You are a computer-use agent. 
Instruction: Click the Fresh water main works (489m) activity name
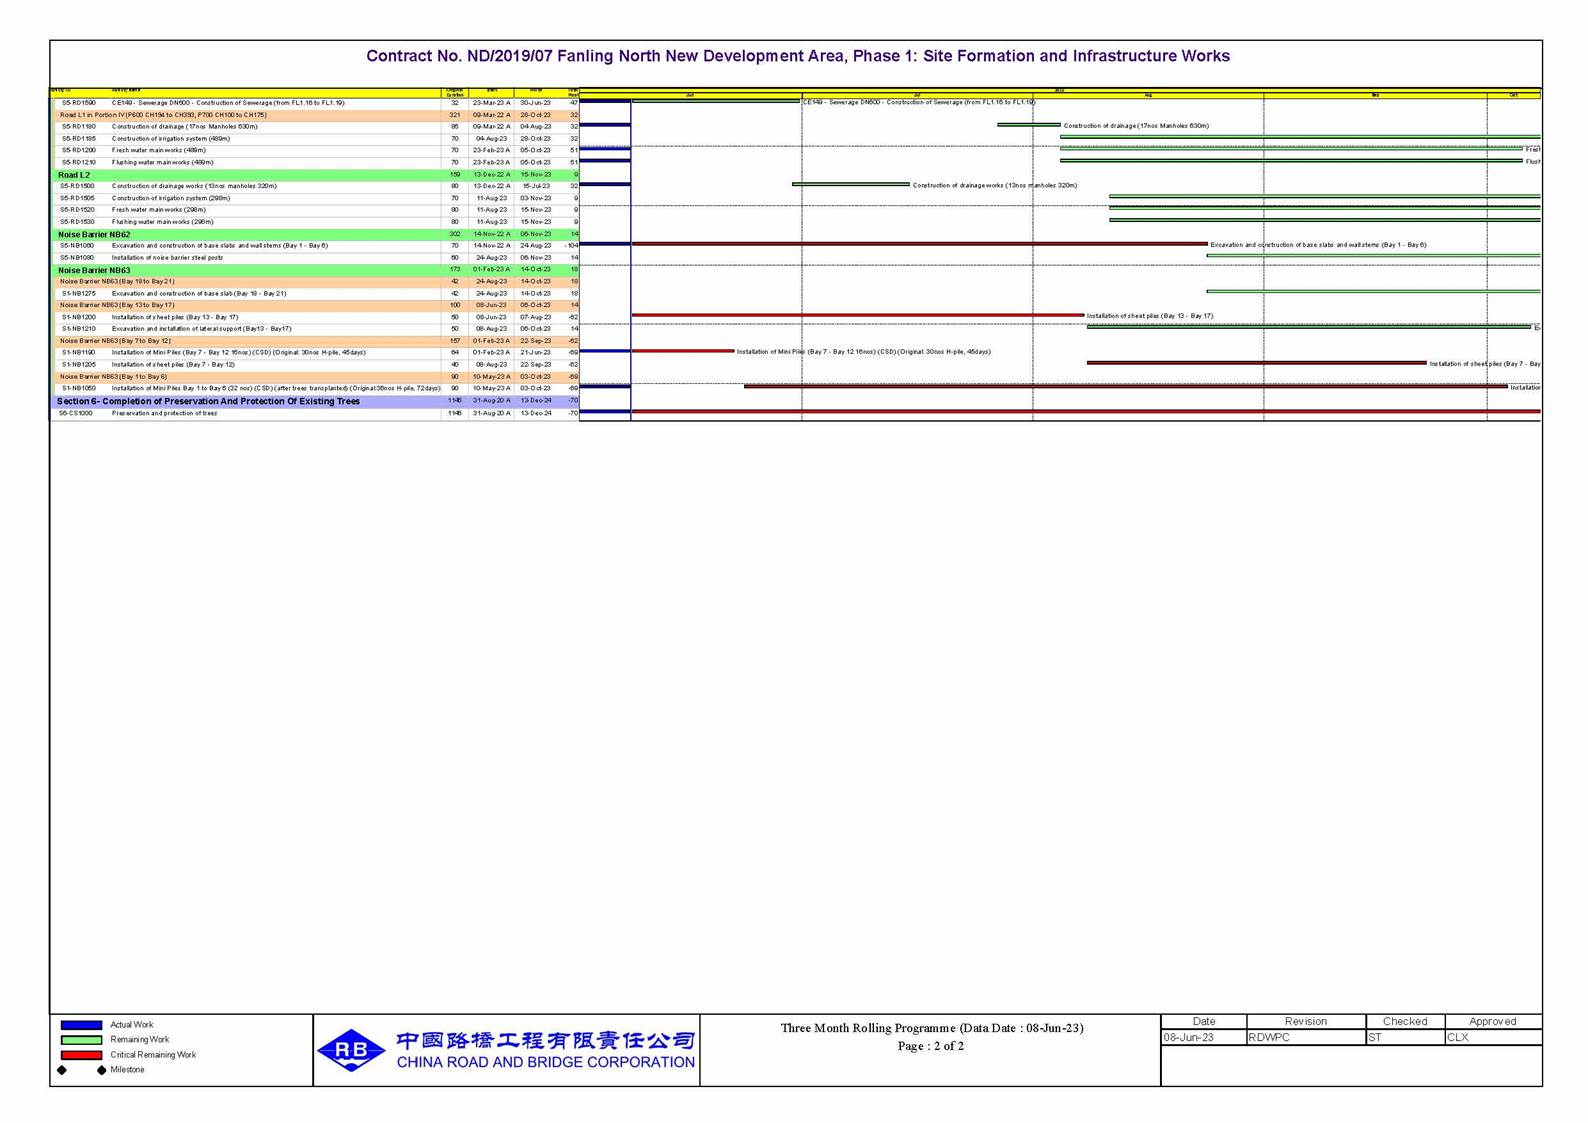pyautogui.click(x=158, y=150)
